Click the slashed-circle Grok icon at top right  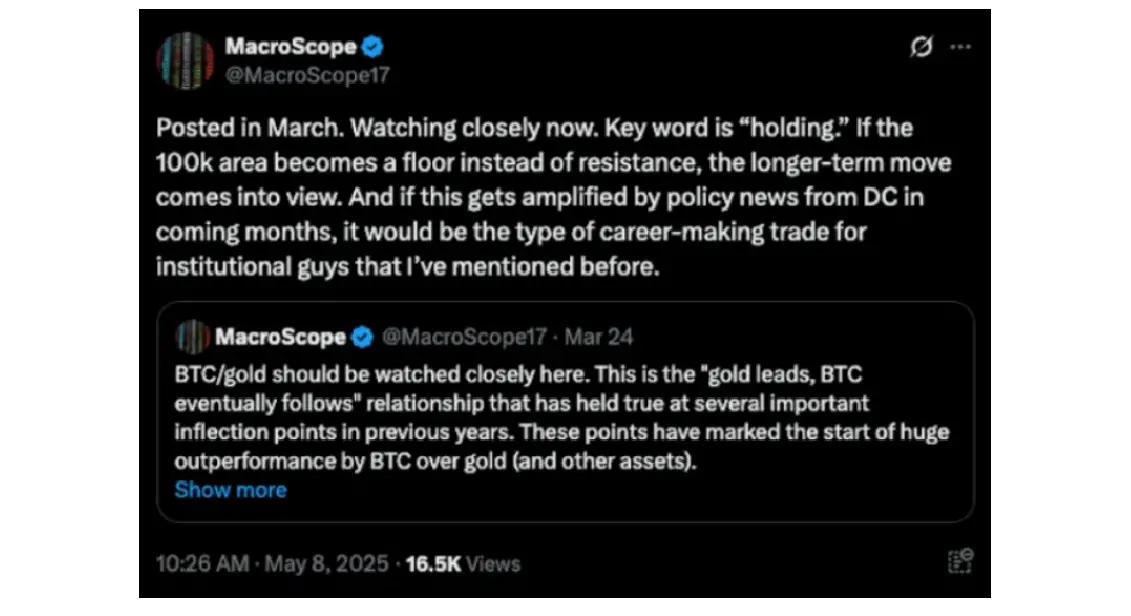pyautogui.click(x=921, y=47)
